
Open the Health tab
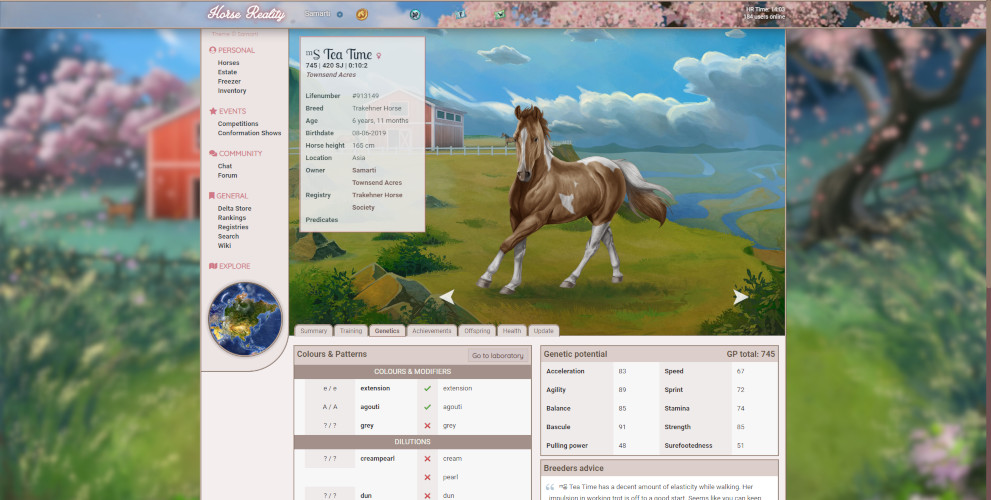[x=512, y=331]
